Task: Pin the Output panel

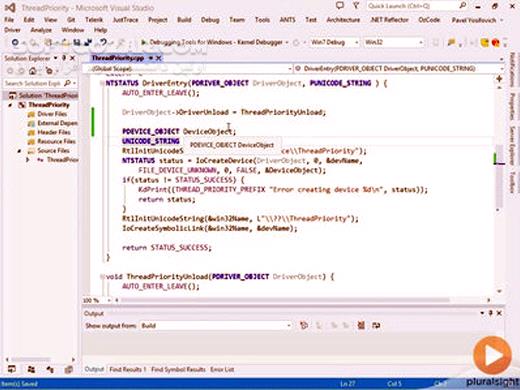Action: coord(491,313)
